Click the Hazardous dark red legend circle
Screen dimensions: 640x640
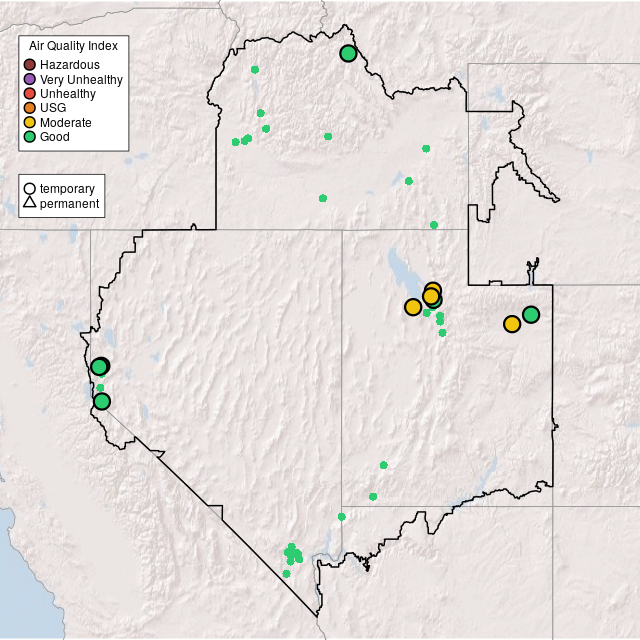30,65
